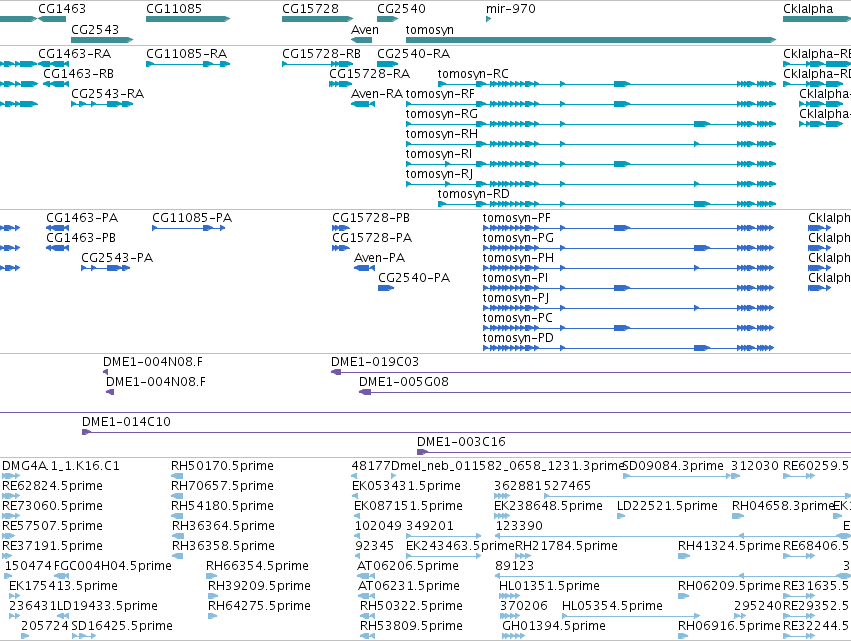Open EST EK238648.5prime
Image resolution: width=851 pixels, height=641 pixels.
coord(548,506)
